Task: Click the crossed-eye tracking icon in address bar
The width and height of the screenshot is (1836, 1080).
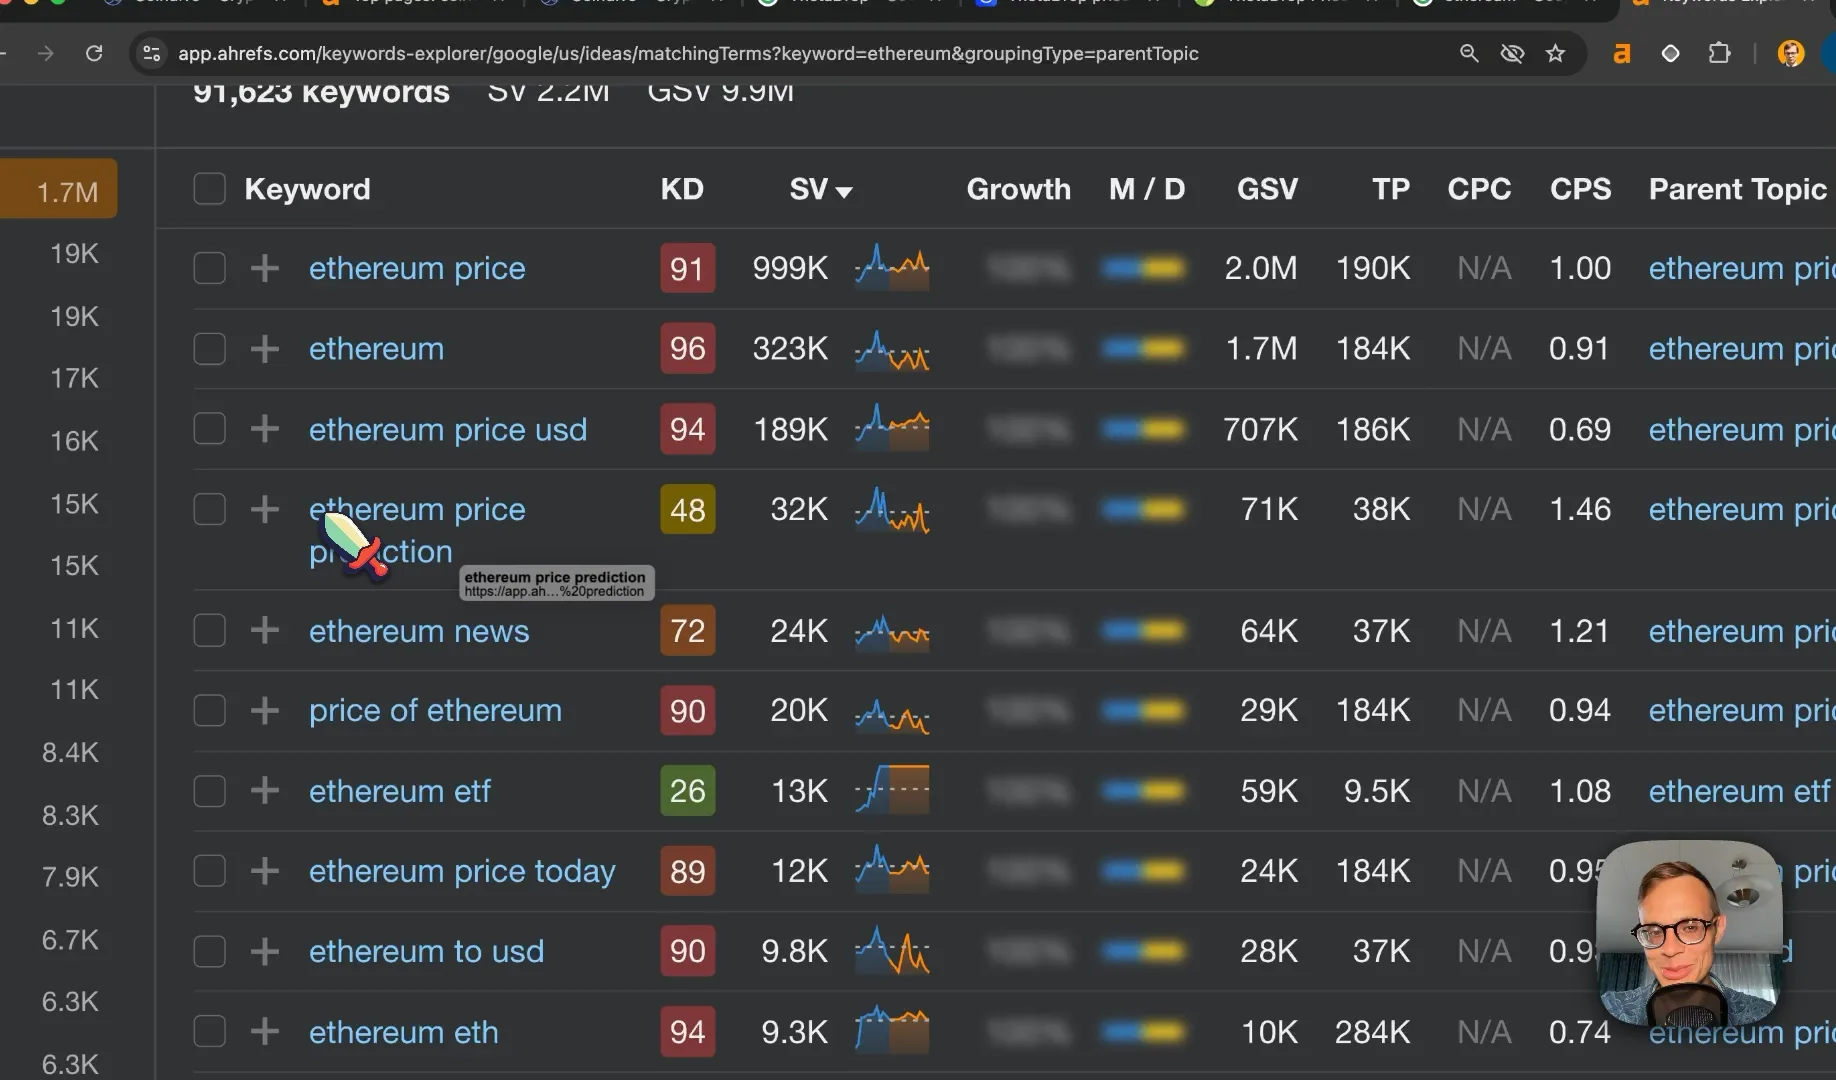Action: coord(1512,53)
